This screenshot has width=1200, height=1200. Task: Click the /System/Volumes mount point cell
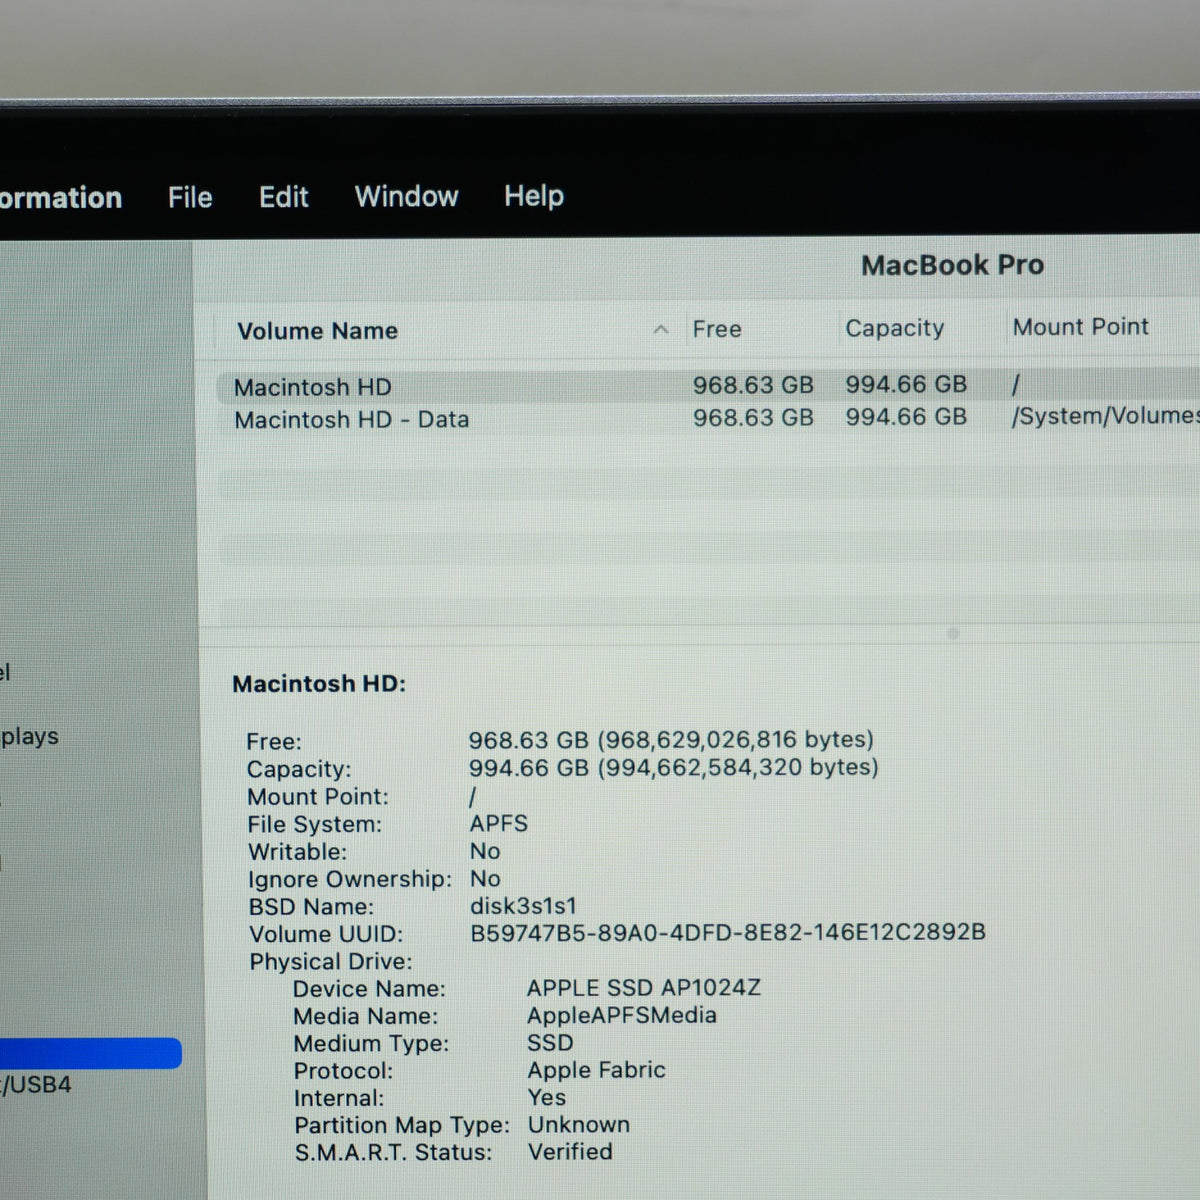point(1105,416)
